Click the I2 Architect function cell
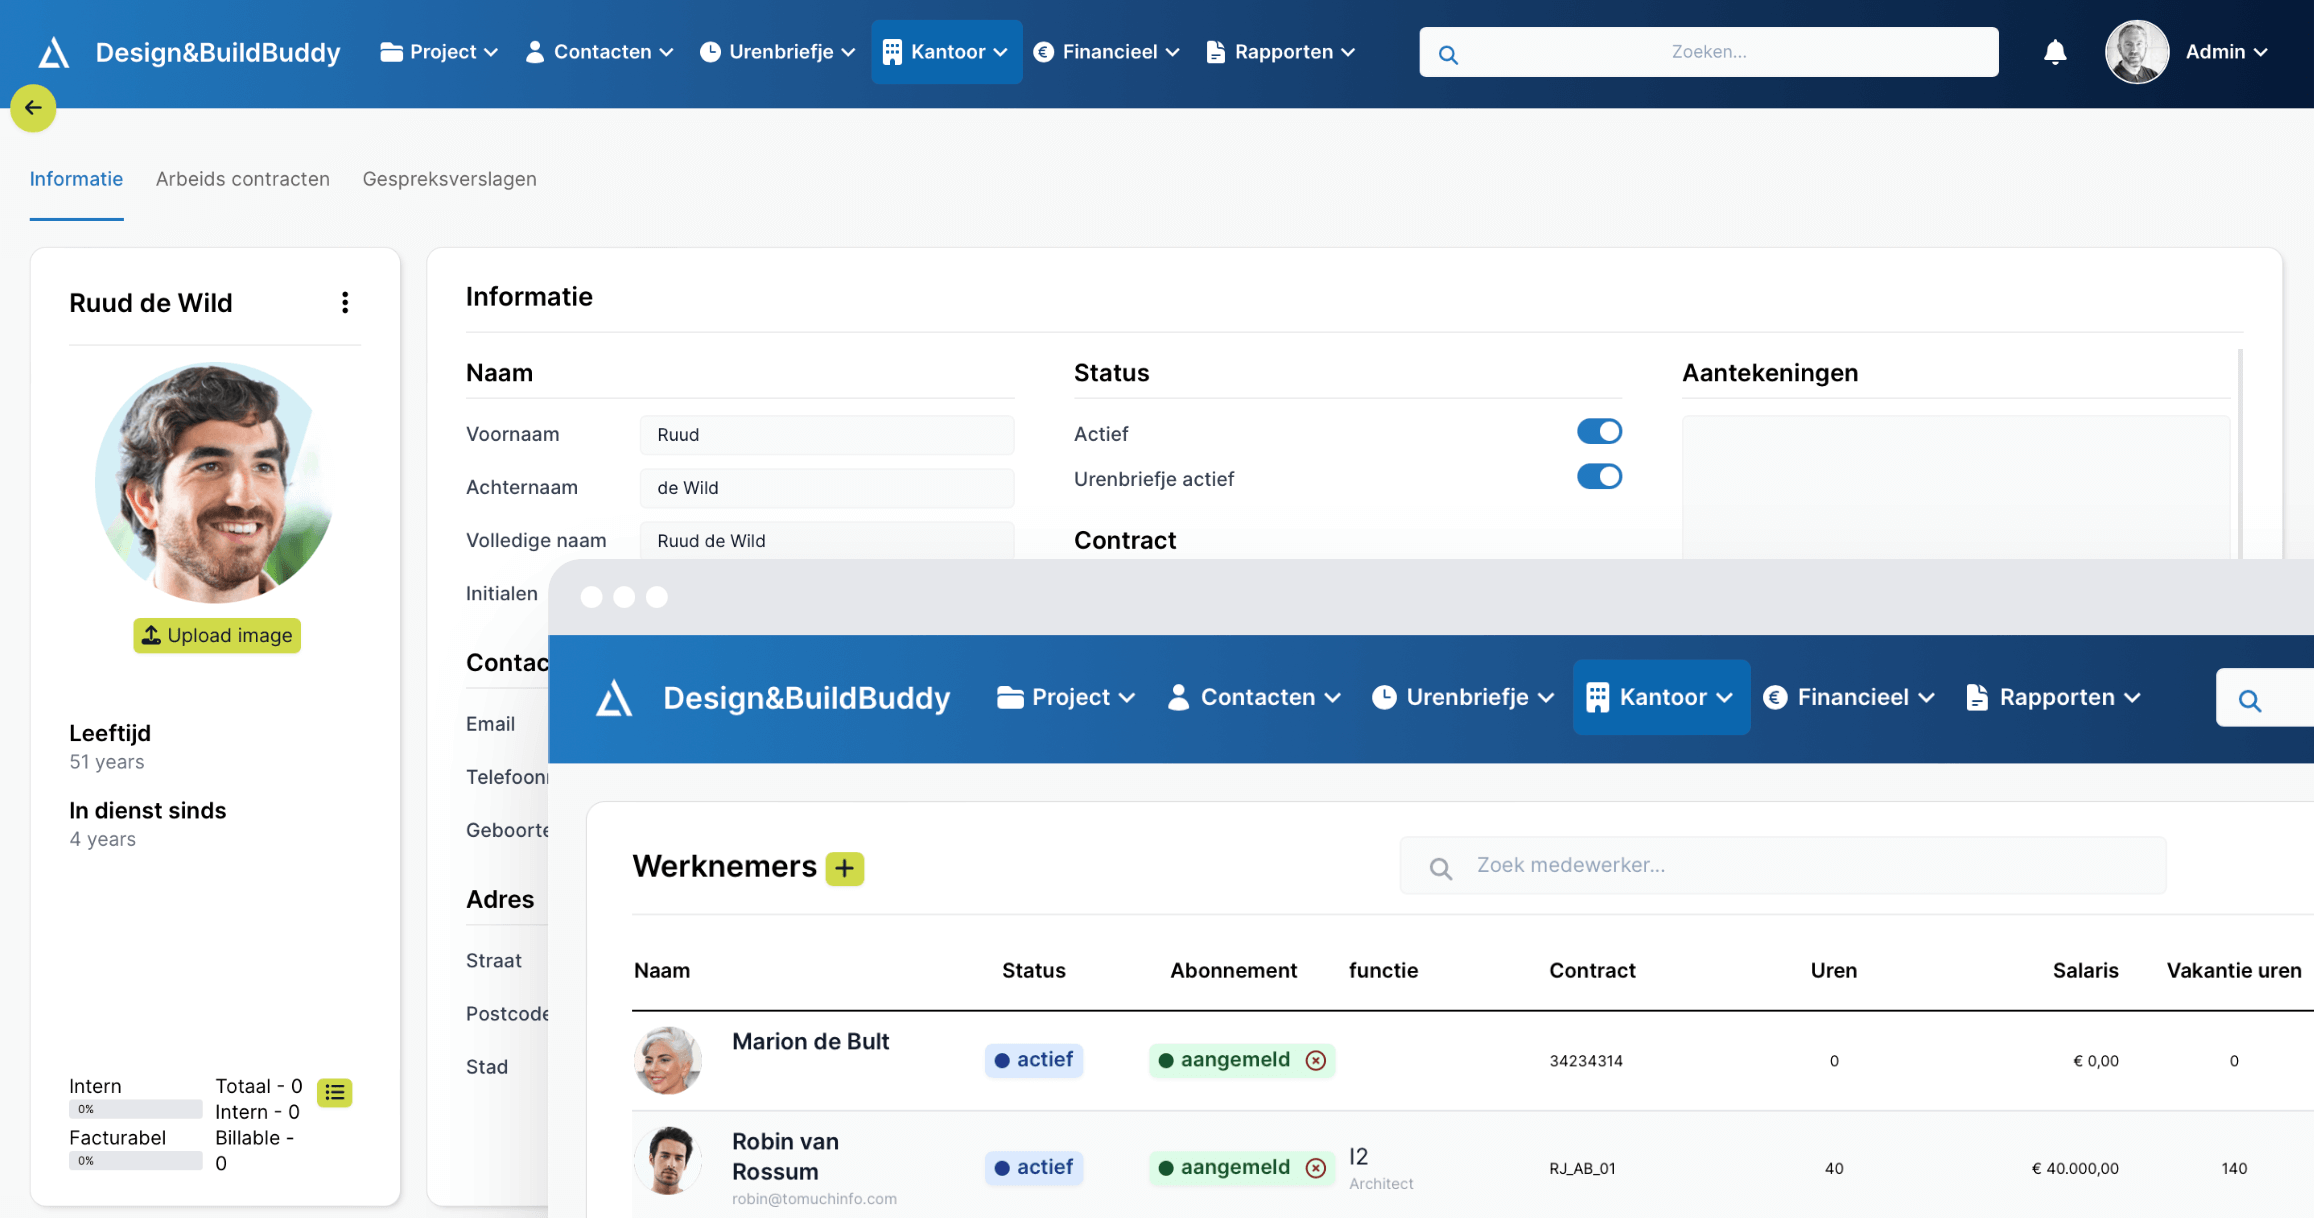The image size is (2314, 1218). coord(1381,1168)
